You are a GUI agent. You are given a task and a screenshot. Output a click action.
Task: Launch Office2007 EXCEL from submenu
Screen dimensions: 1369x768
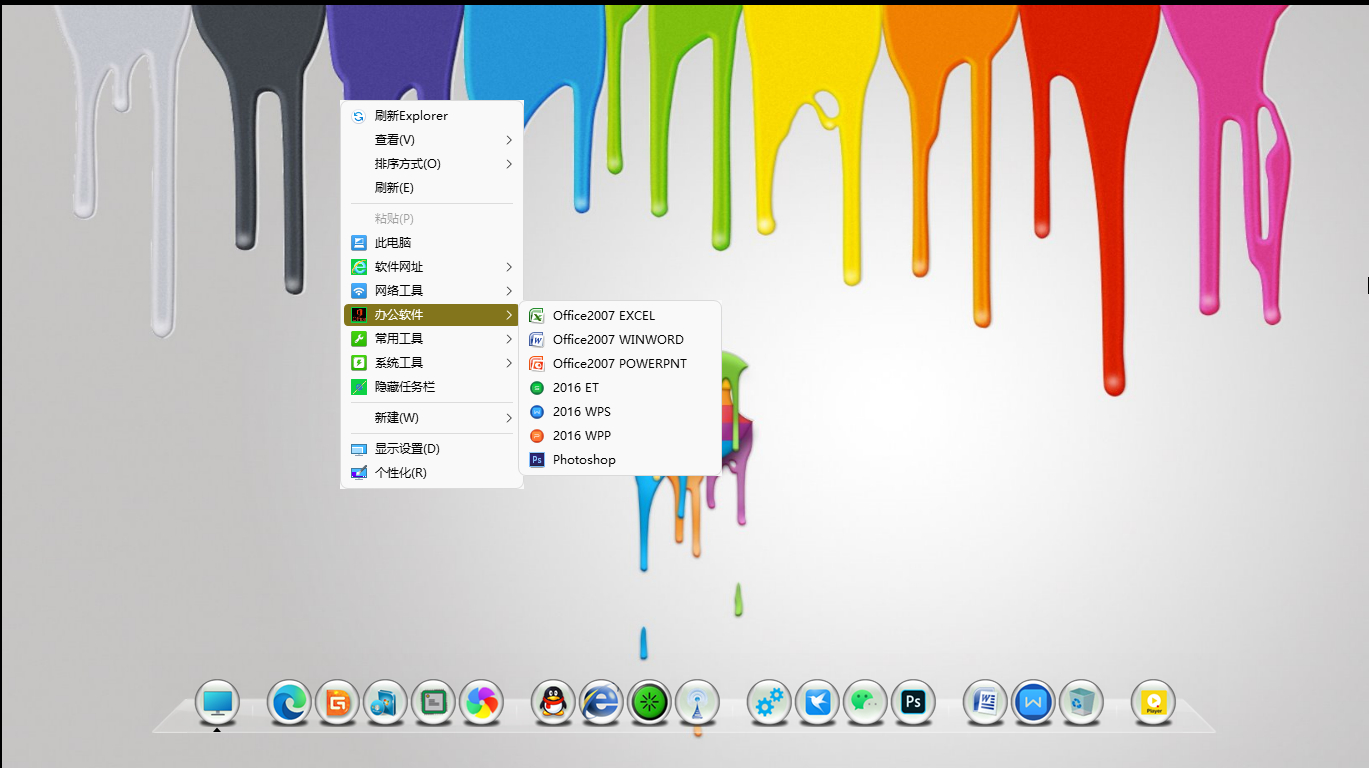click(x=620, y=316)
